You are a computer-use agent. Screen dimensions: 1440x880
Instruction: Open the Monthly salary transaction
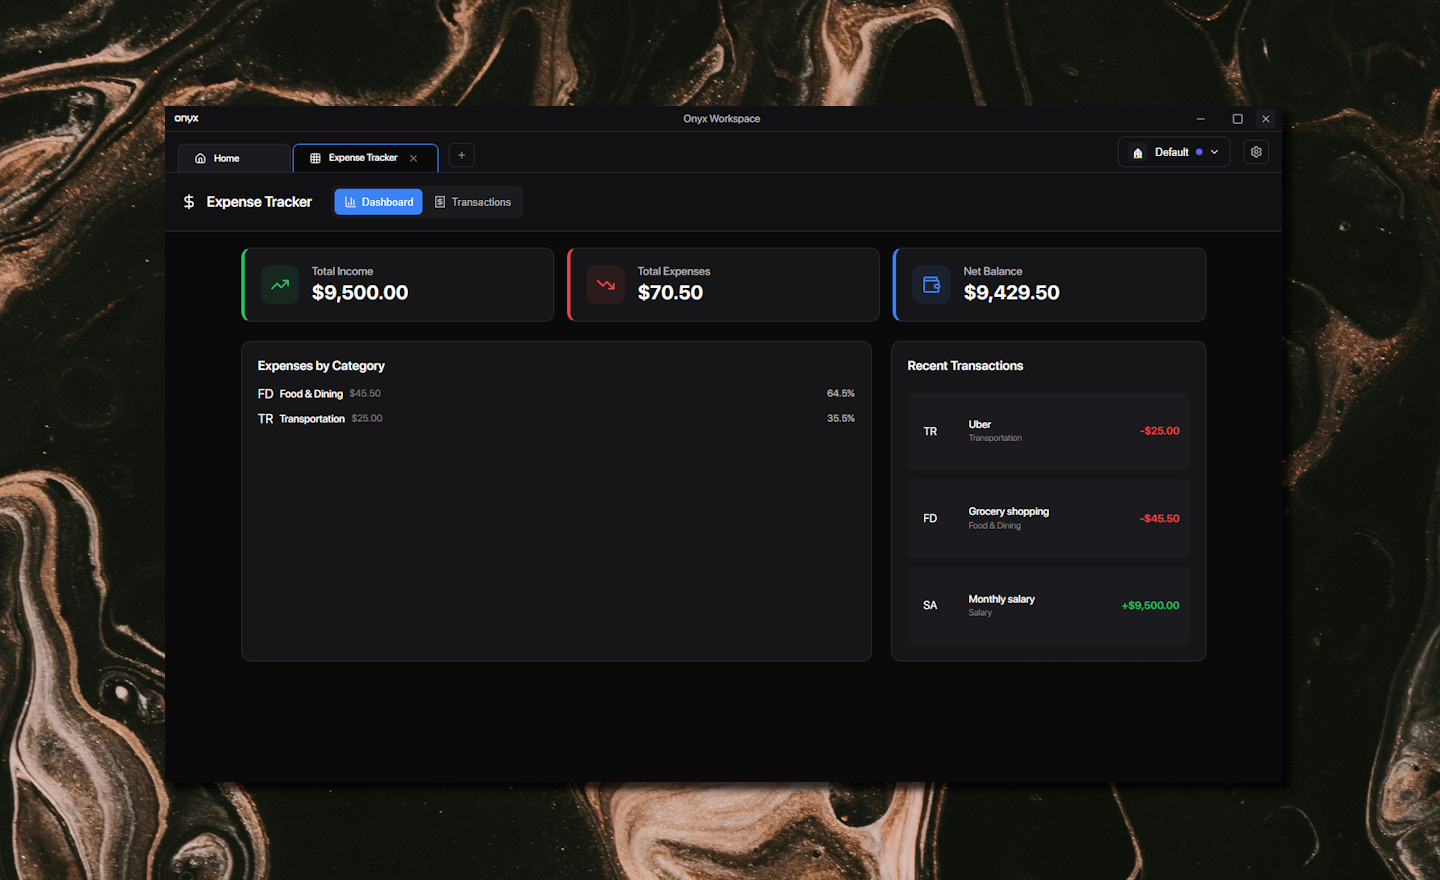[x=1048, y=605]
